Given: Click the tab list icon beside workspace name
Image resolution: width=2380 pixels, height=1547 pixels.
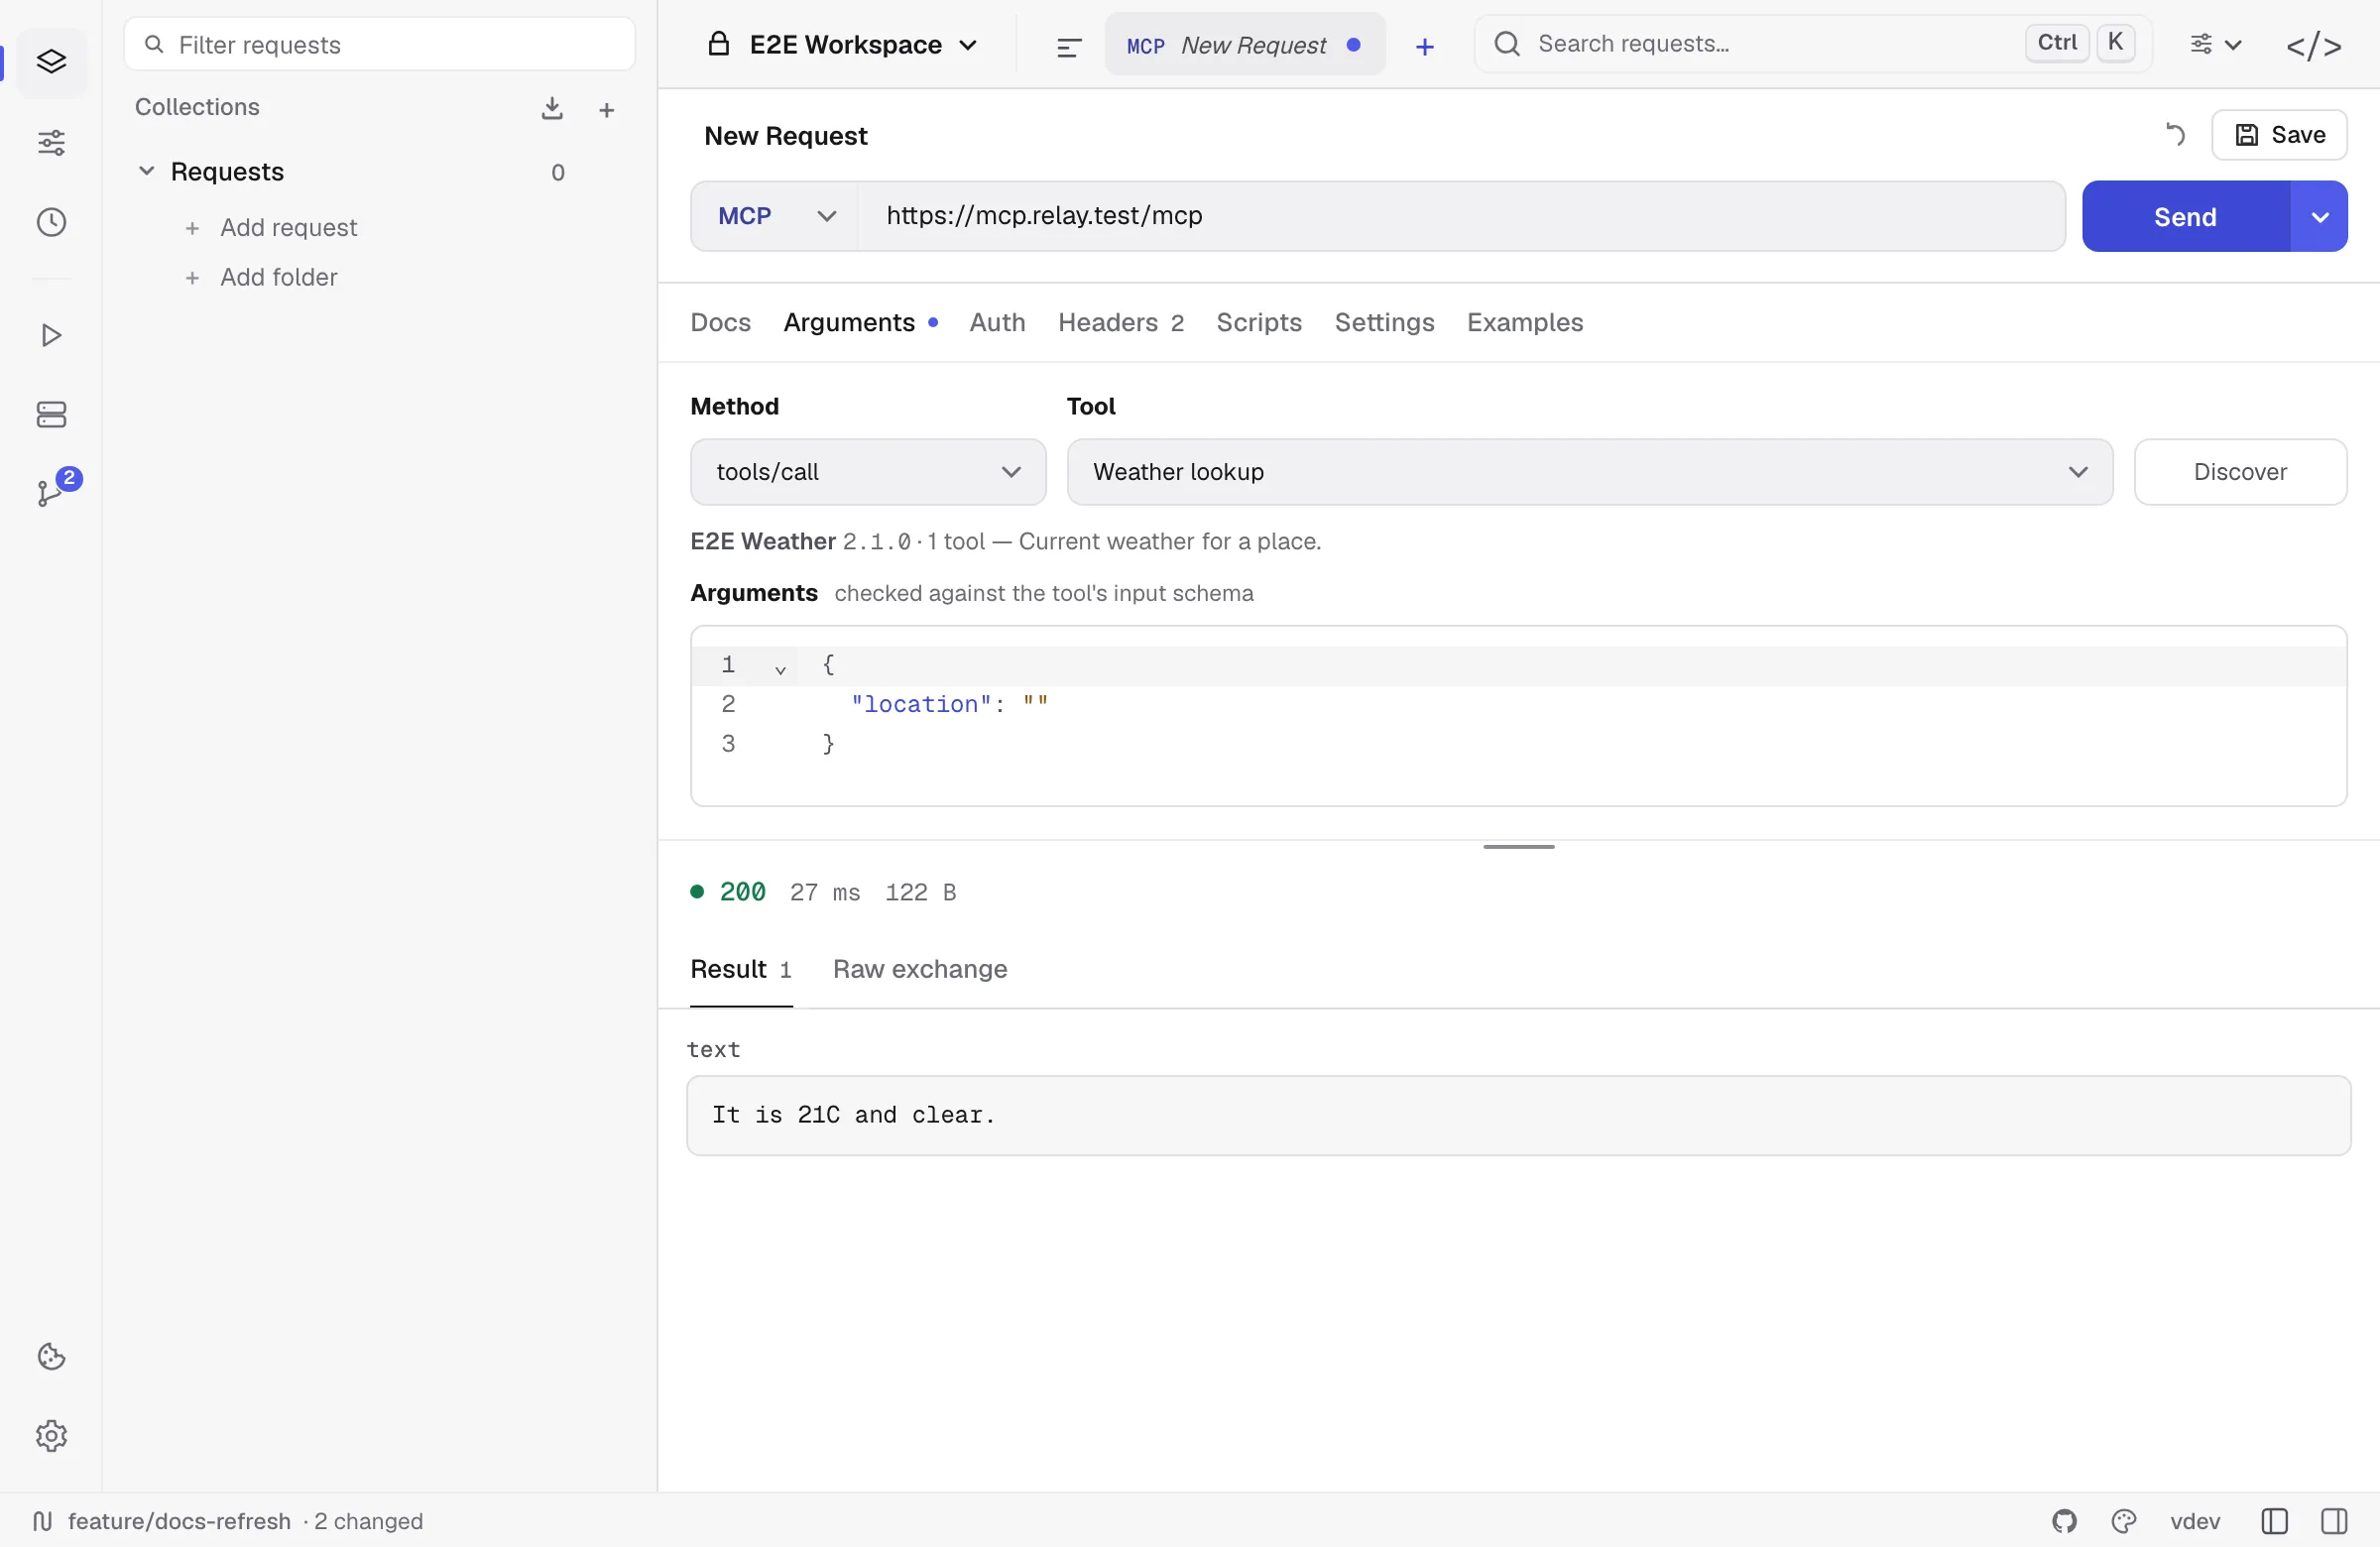Looking at the screenshot, I should (1069, 46).
